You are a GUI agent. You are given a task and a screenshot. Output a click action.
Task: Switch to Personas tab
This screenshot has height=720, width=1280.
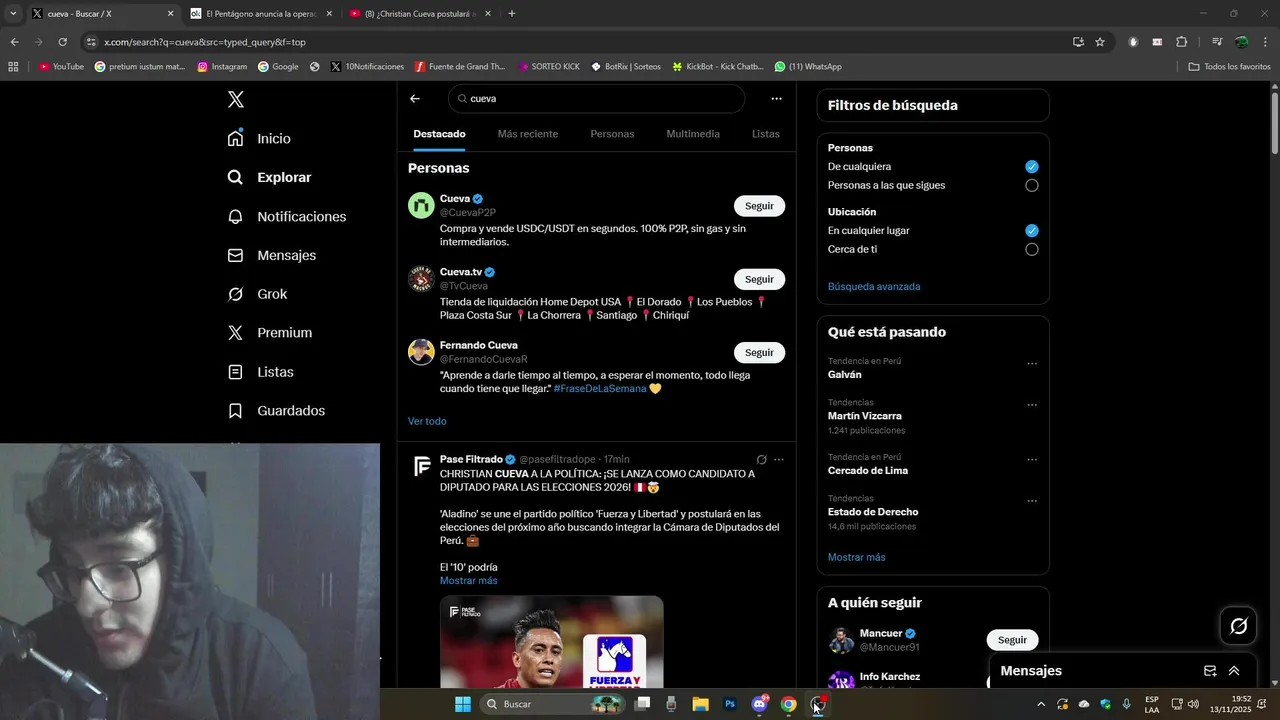(x=612, y=134)
